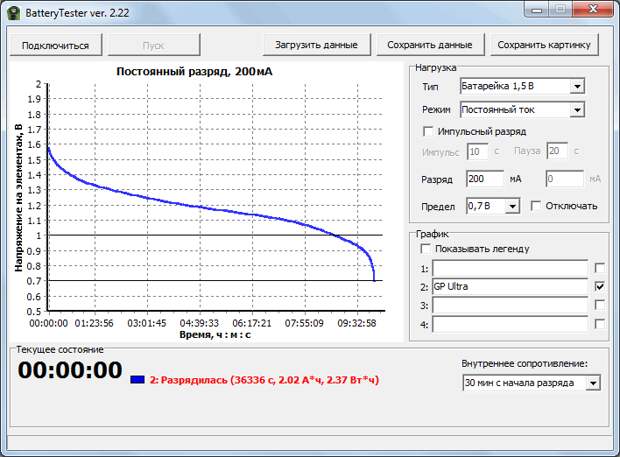Image resolution: width=620 pixels, height=457 pixels.
Task: Enable Показывать легенду checkbox
Action: (425, 249)
